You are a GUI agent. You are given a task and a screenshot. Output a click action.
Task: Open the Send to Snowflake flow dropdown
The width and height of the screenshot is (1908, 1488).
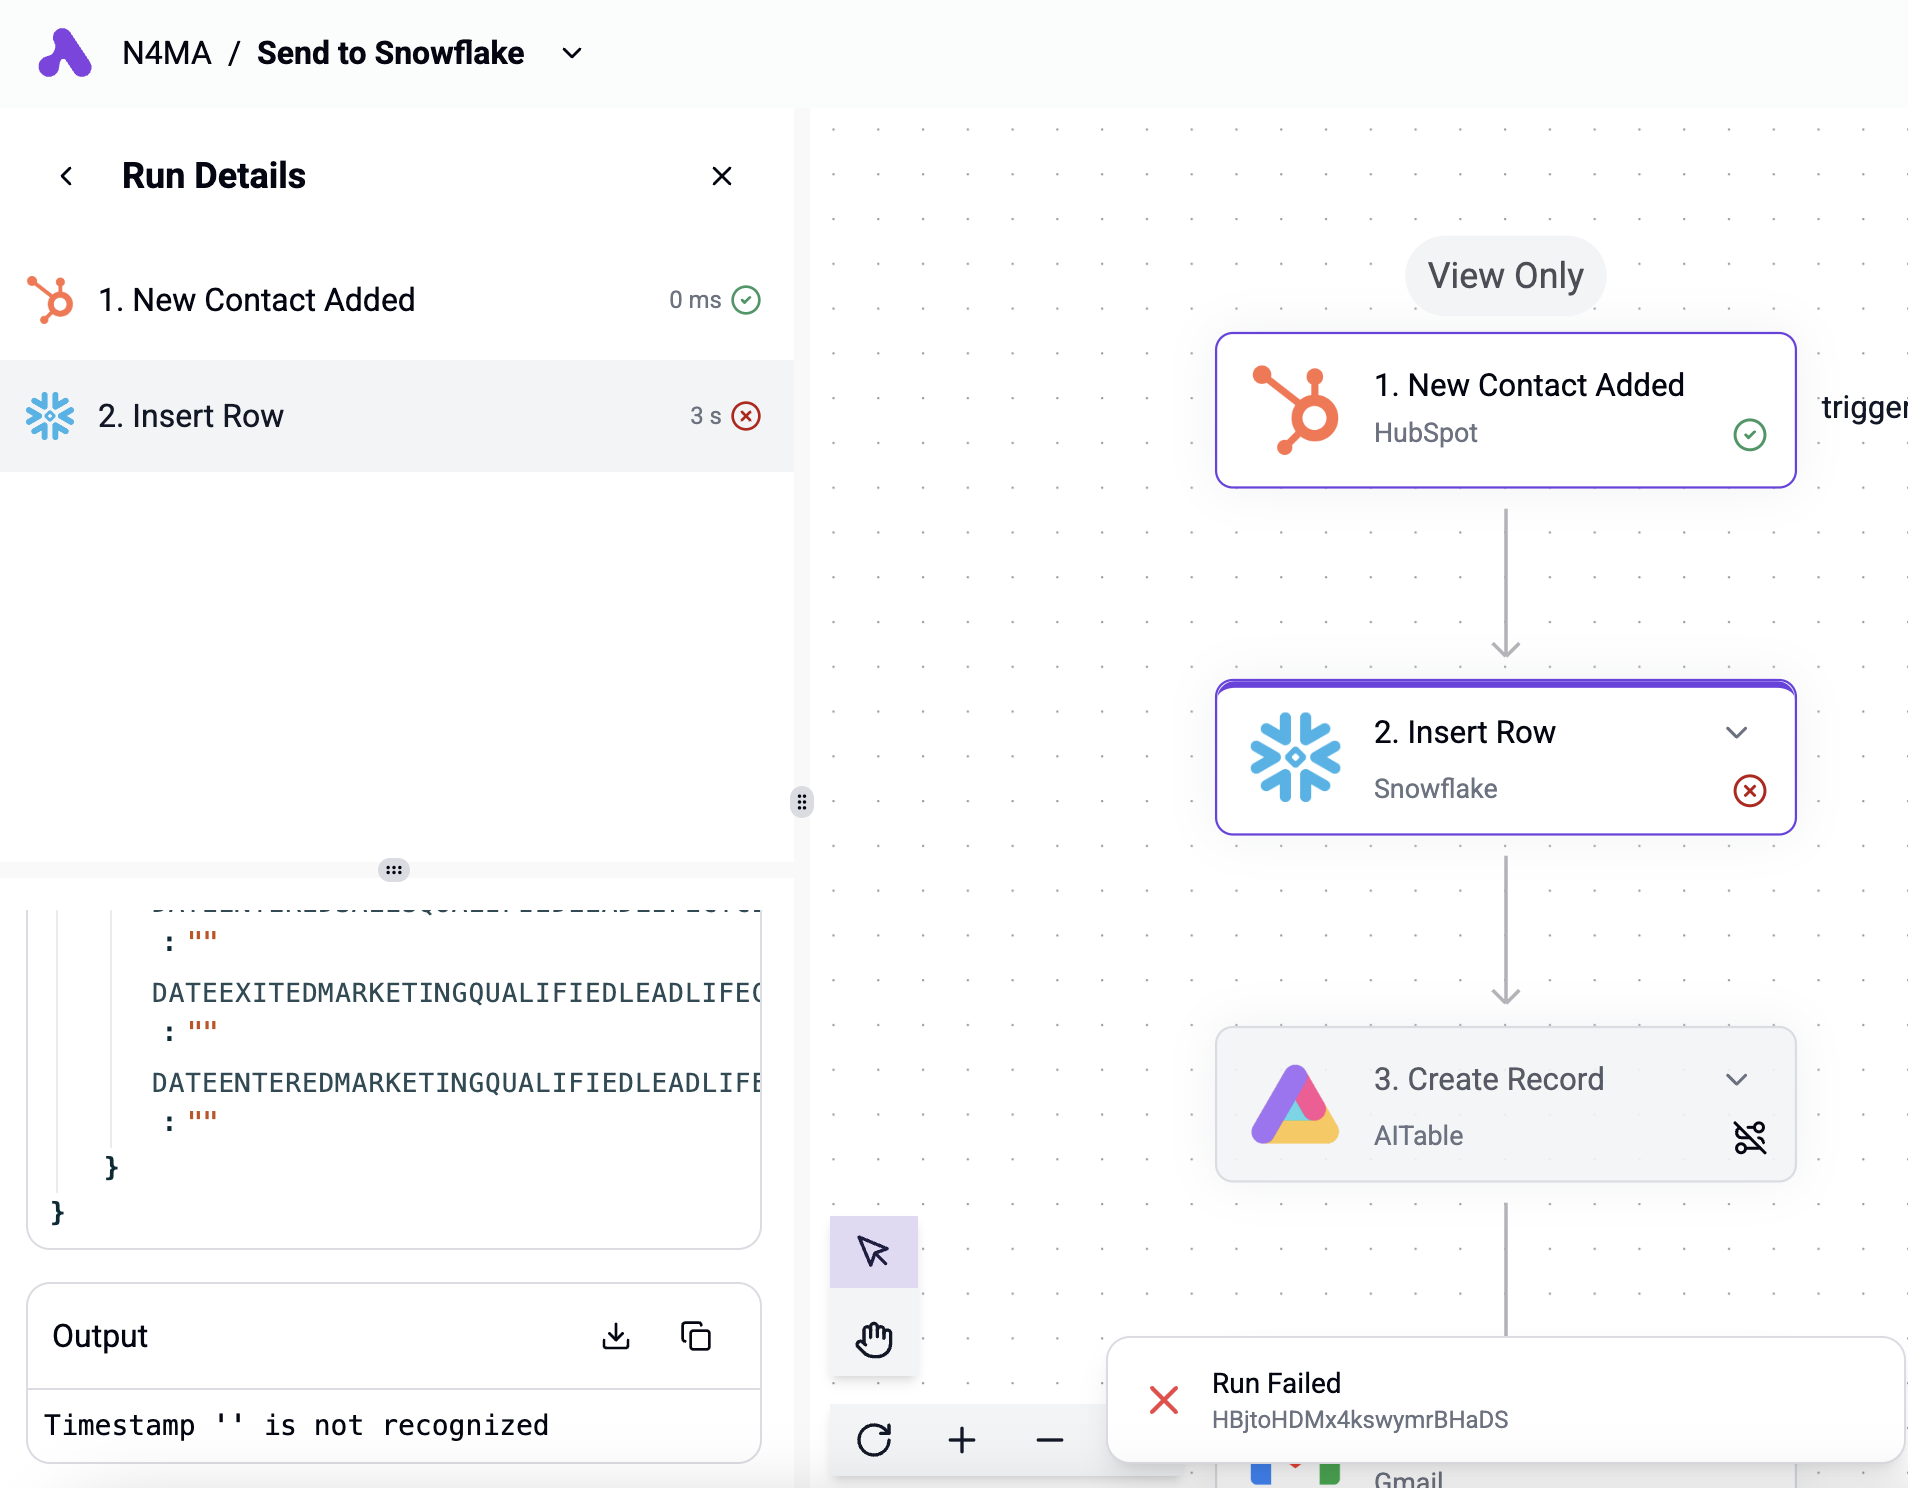(x=572, y=53)
